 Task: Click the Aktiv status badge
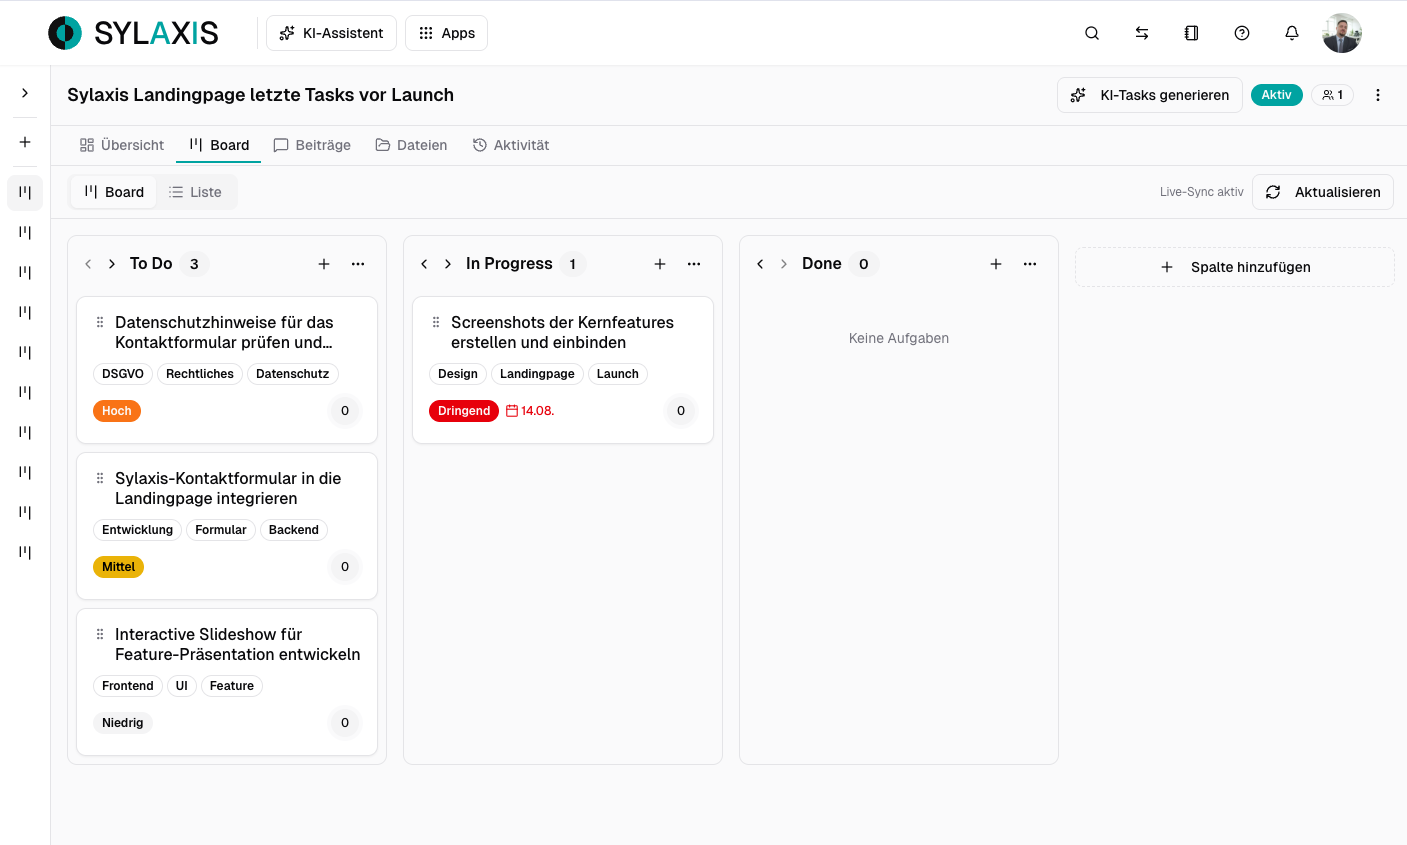[1277, 95]
